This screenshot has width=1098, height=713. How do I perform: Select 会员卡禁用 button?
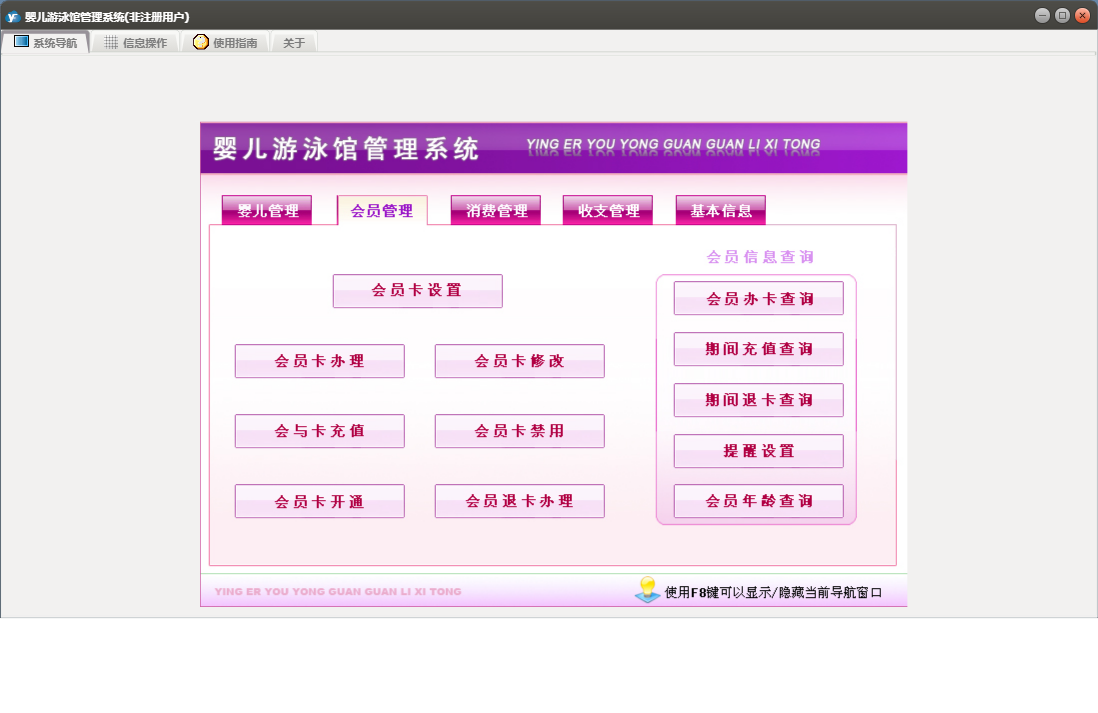pyautogui.click(x=520, y=431)
